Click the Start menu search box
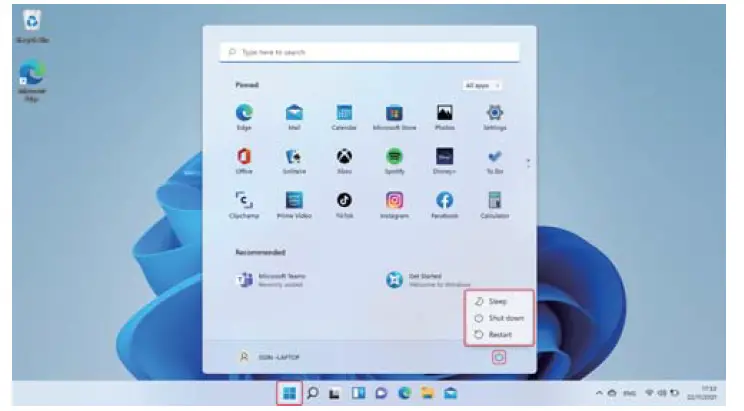Viewport: 744px width, 411px height. pos(370,52)
